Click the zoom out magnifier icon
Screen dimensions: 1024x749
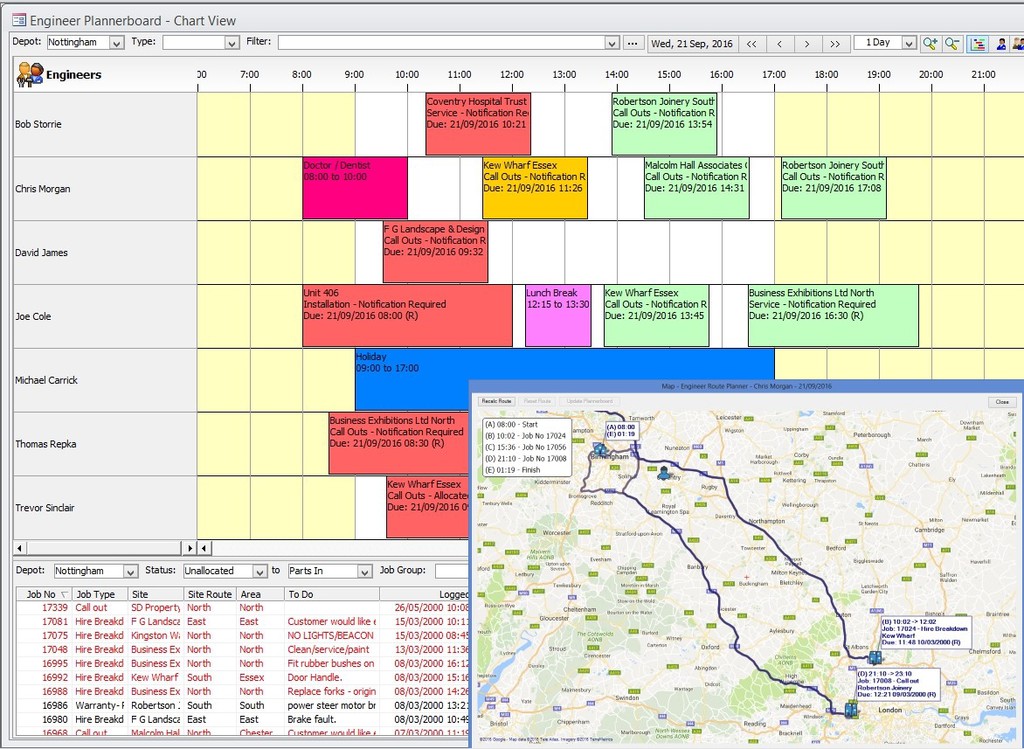(x=953, y=43)
